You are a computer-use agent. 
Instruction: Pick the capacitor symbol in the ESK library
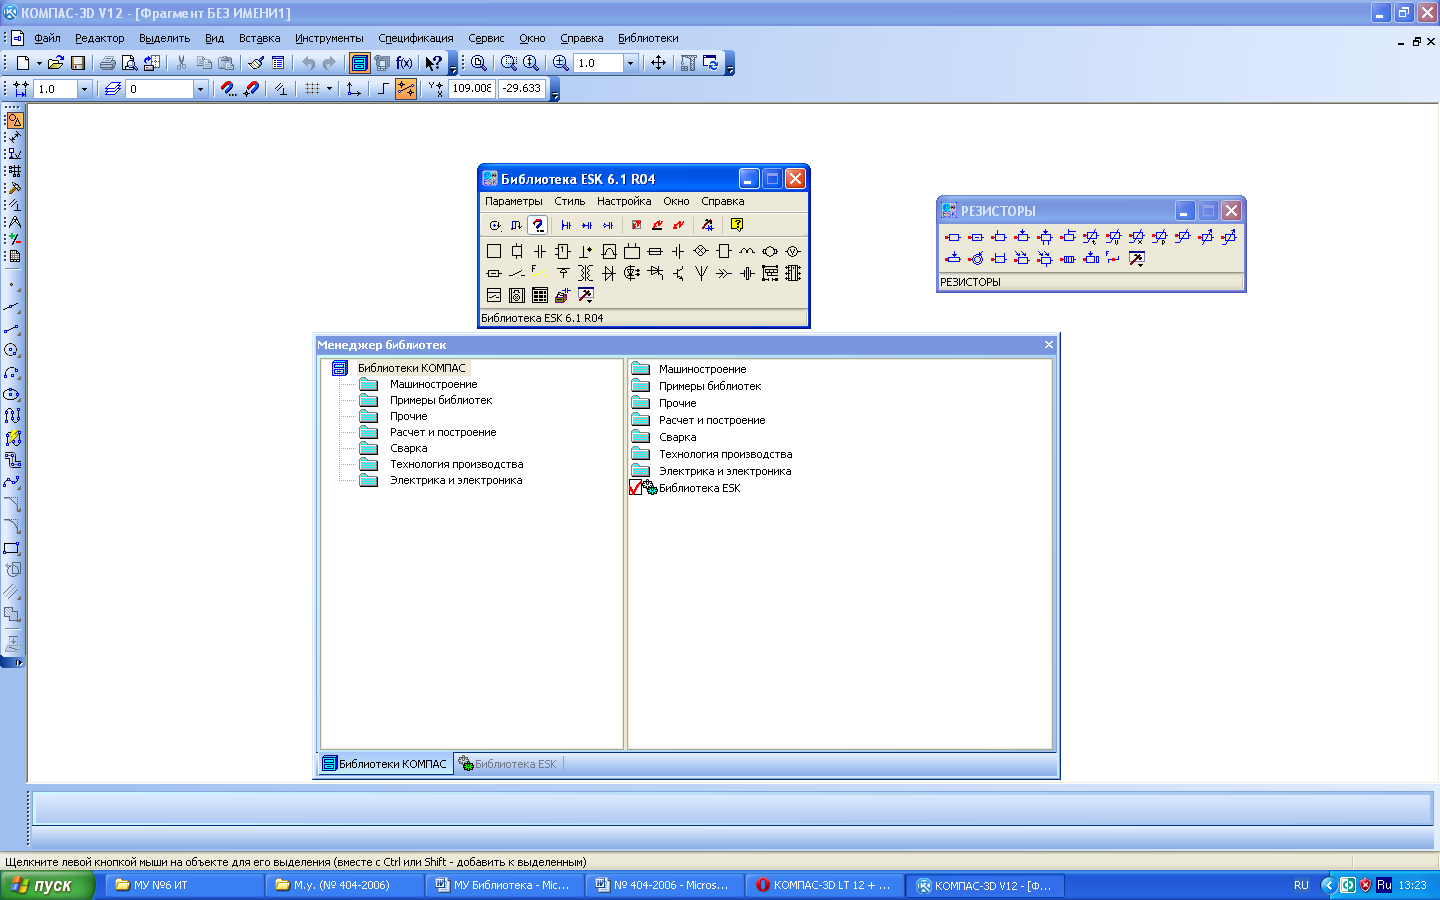540,251
